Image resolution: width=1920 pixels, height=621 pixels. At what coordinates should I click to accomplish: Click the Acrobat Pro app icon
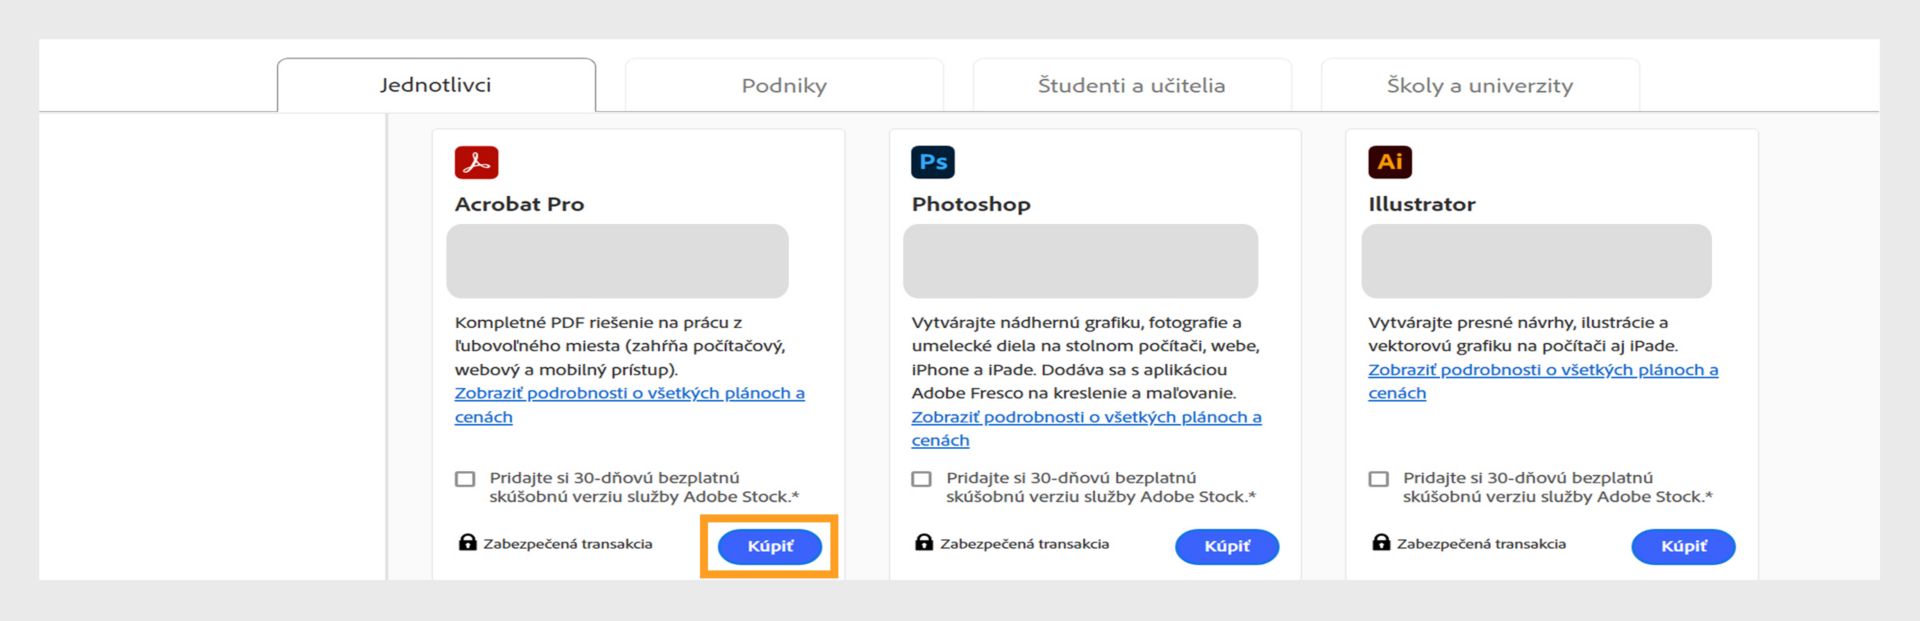(x=476, y=162)
